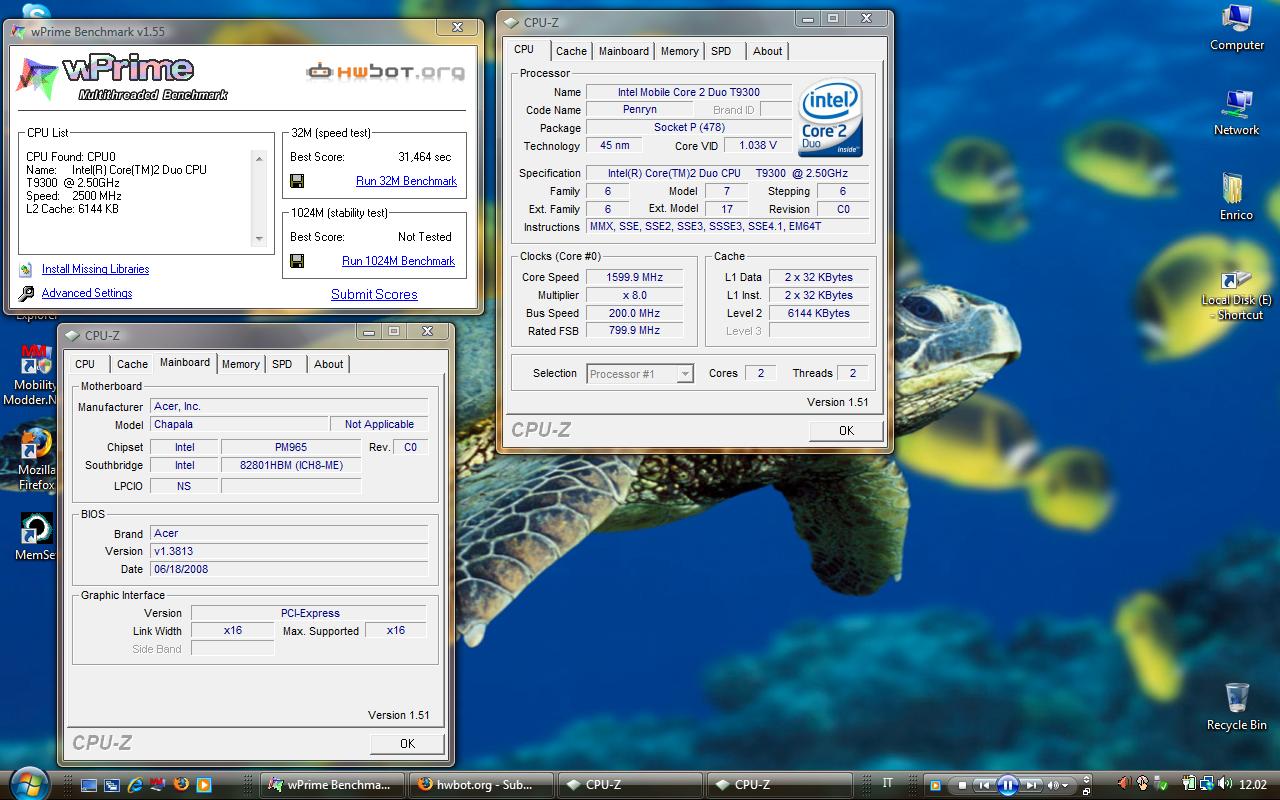Click Install Missing Libraries link
Viewport: 1280px width, 800px height.
pyautogui.click(x=95, y=269)
